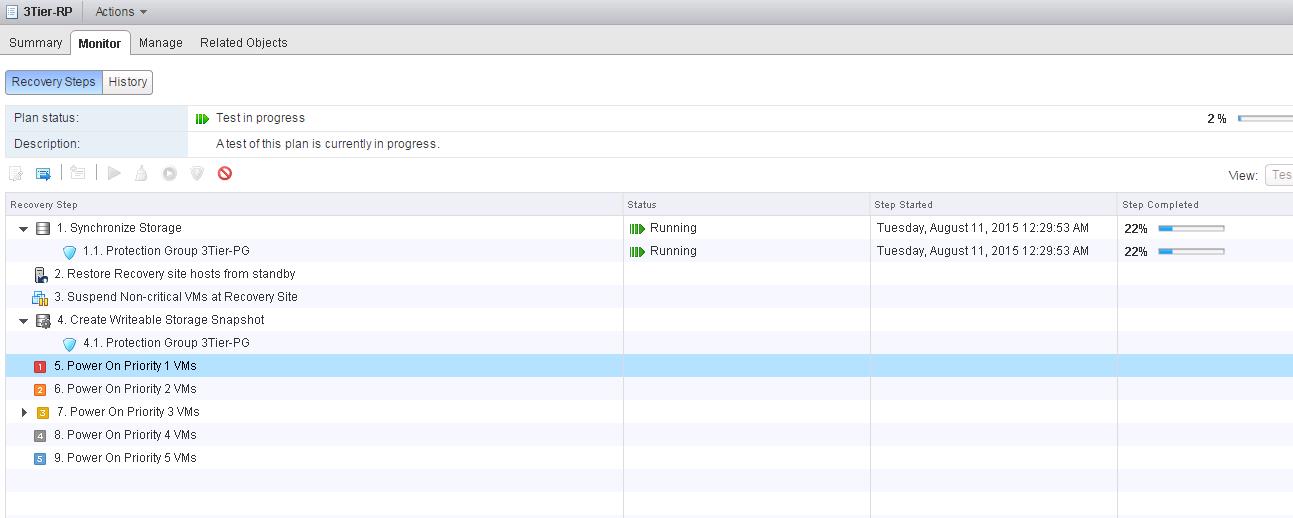1293x518 pixels.
Task: Collapse the Create Writeable Storage Snapshot step
Action: pos(24,321)
